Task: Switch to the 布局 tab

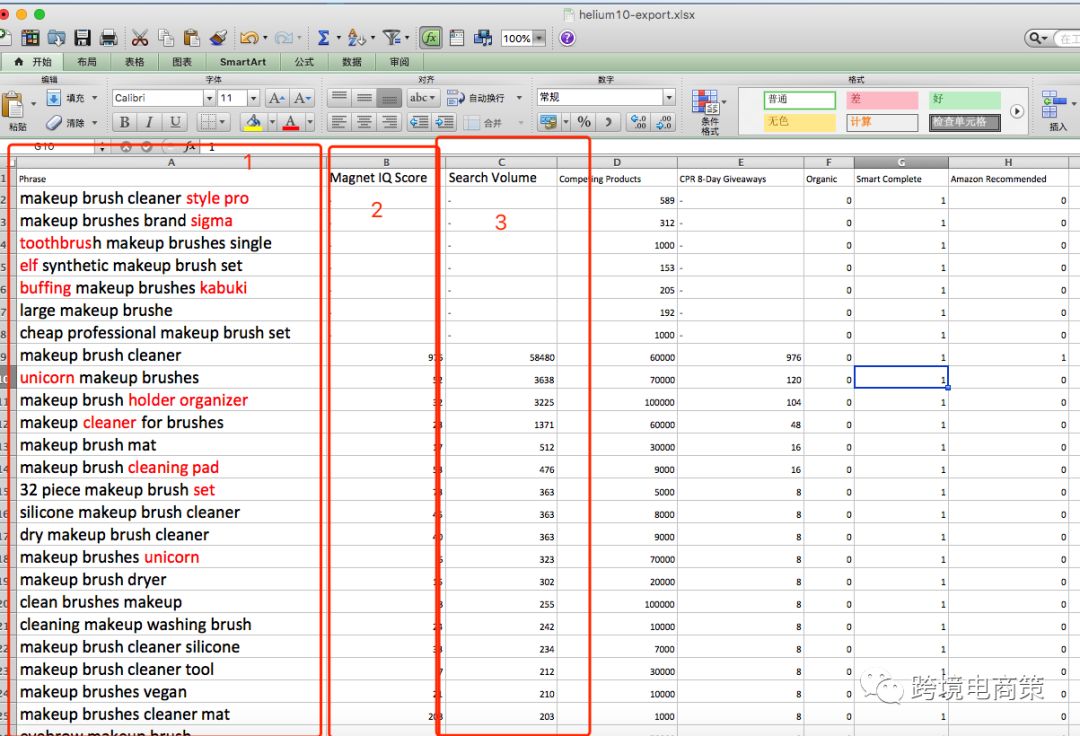Action: click(87, 62)
